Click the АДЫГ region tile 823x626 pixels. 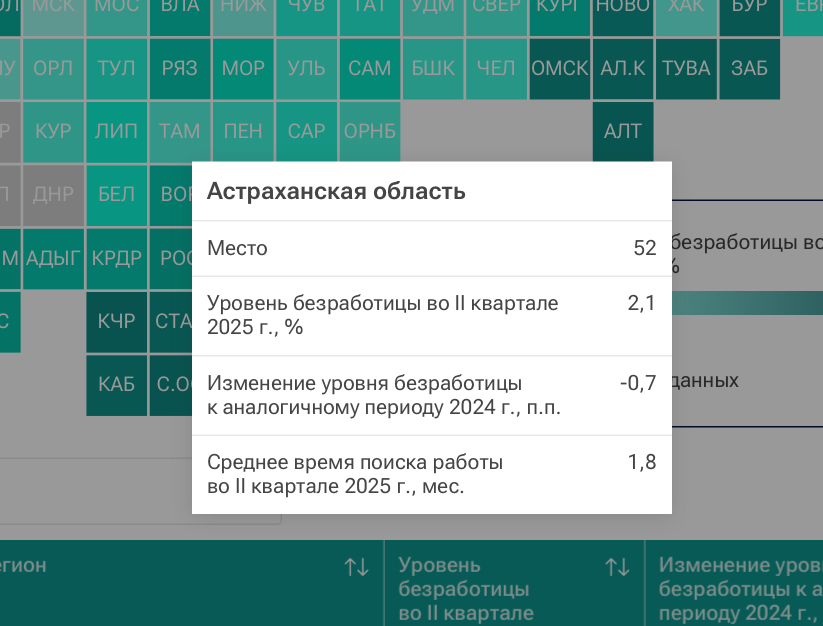(x=53, y=258)
